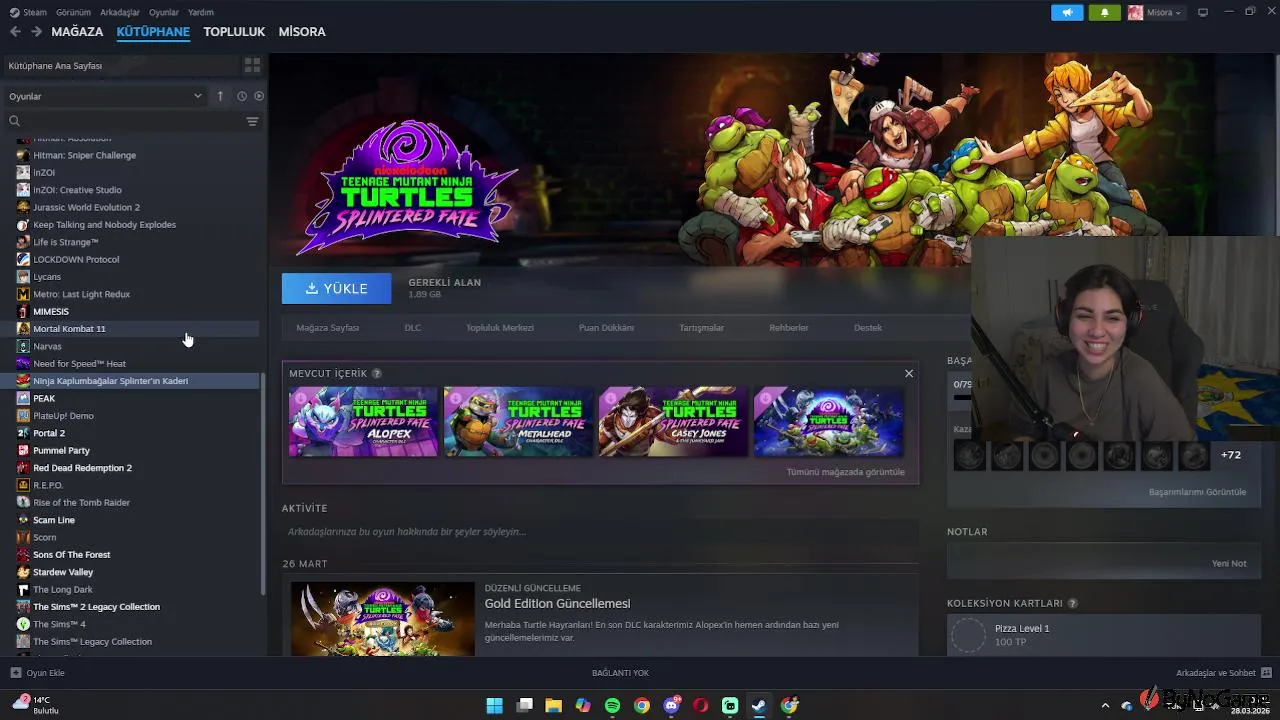1280x720 pixels.
Task: Expand Oyunlar category dropdown
Action: pyautogui.click(x=105, y=96)
